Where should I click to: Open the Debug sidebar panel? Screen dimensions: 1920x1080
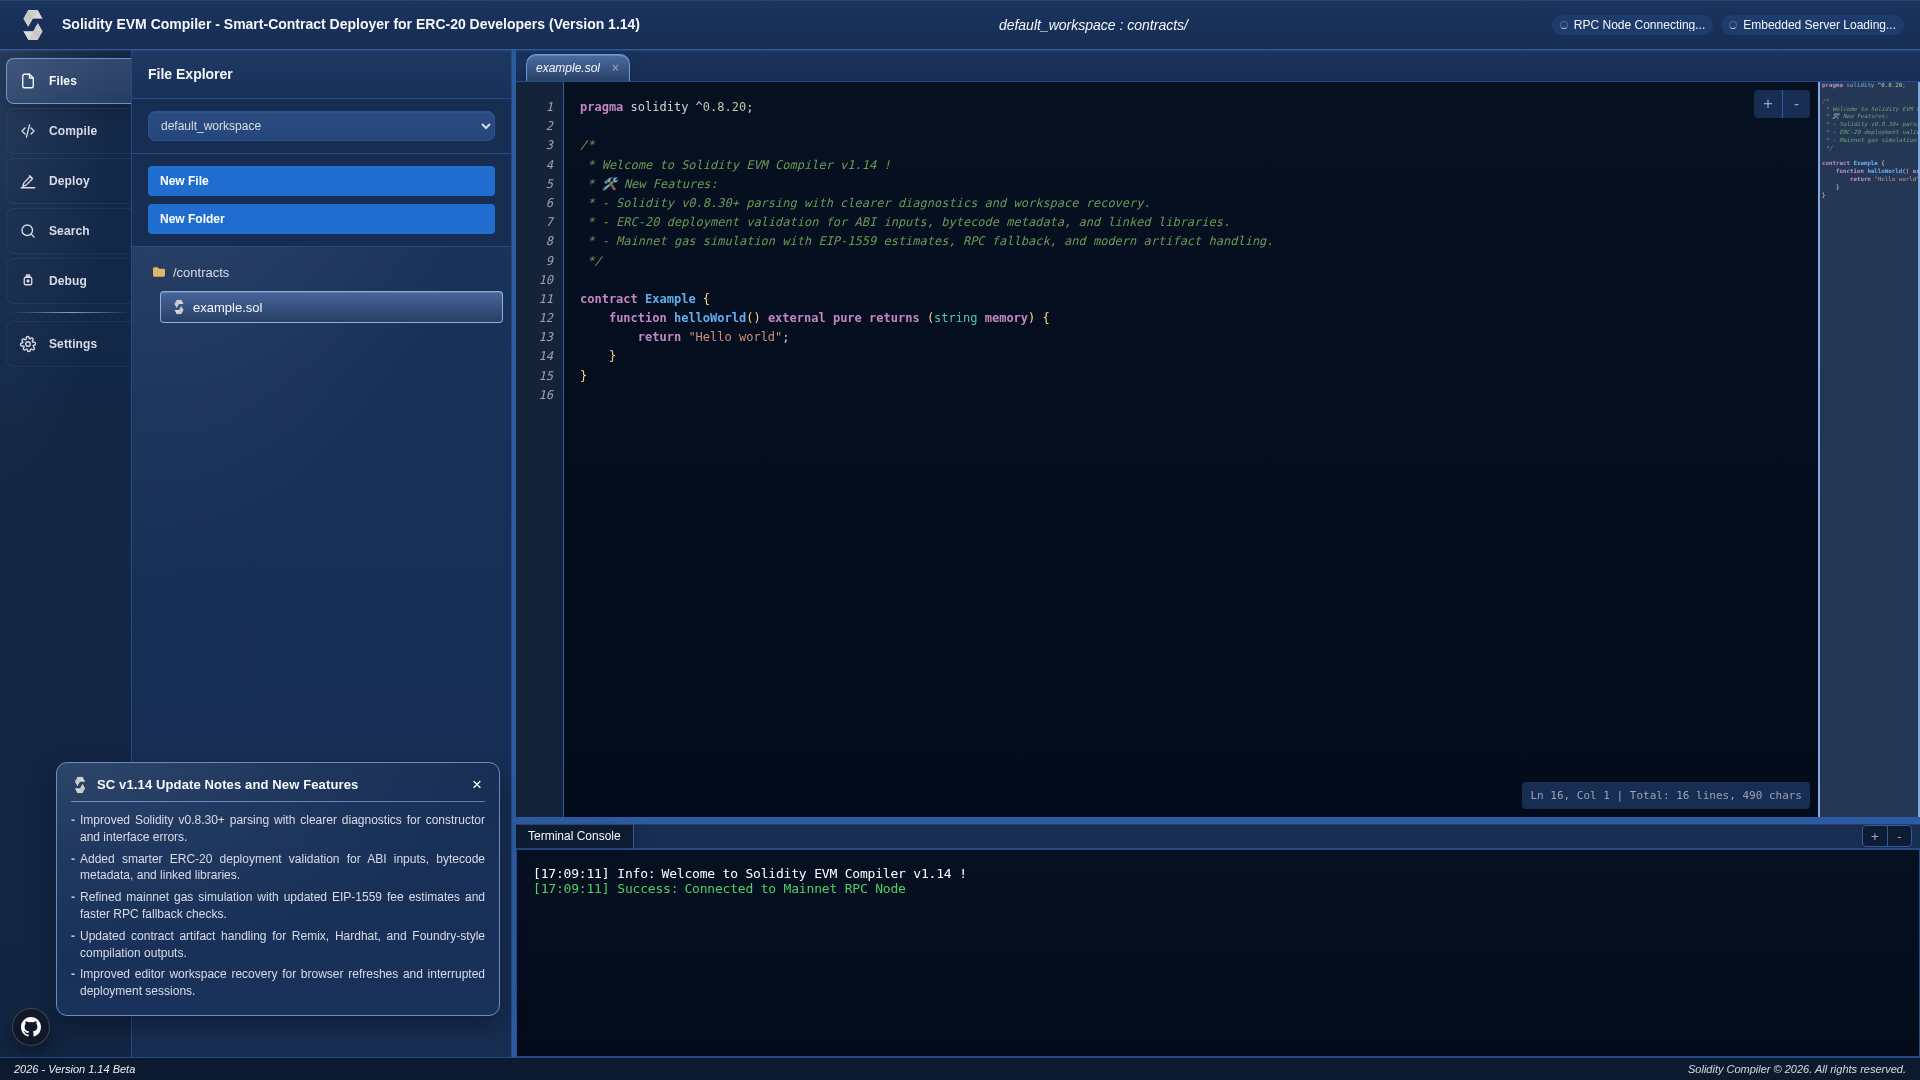68,281
